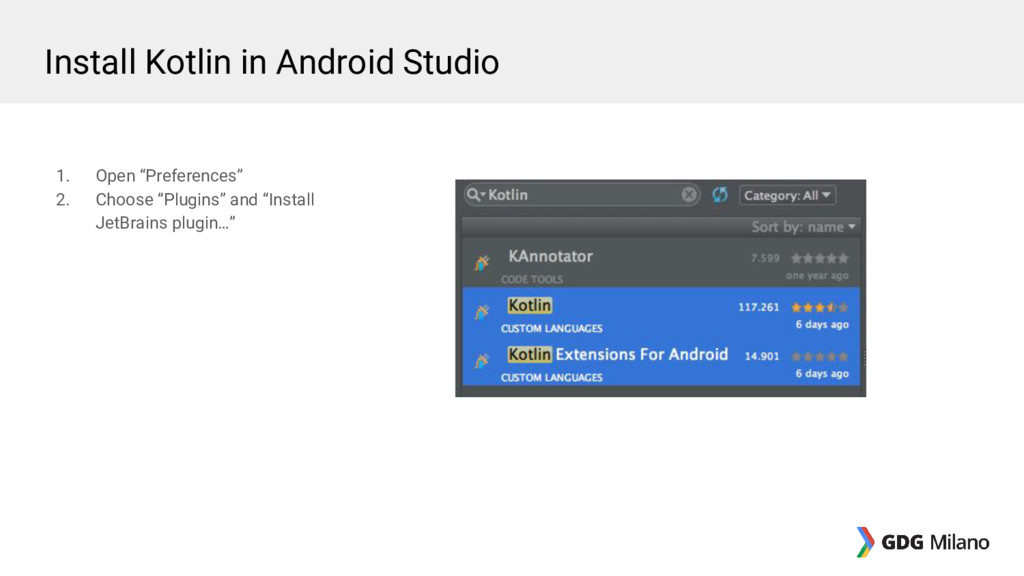This screenshot has width=1024, height=576.
Task: Click the 7.599 download count
Action: pos(765,258)
